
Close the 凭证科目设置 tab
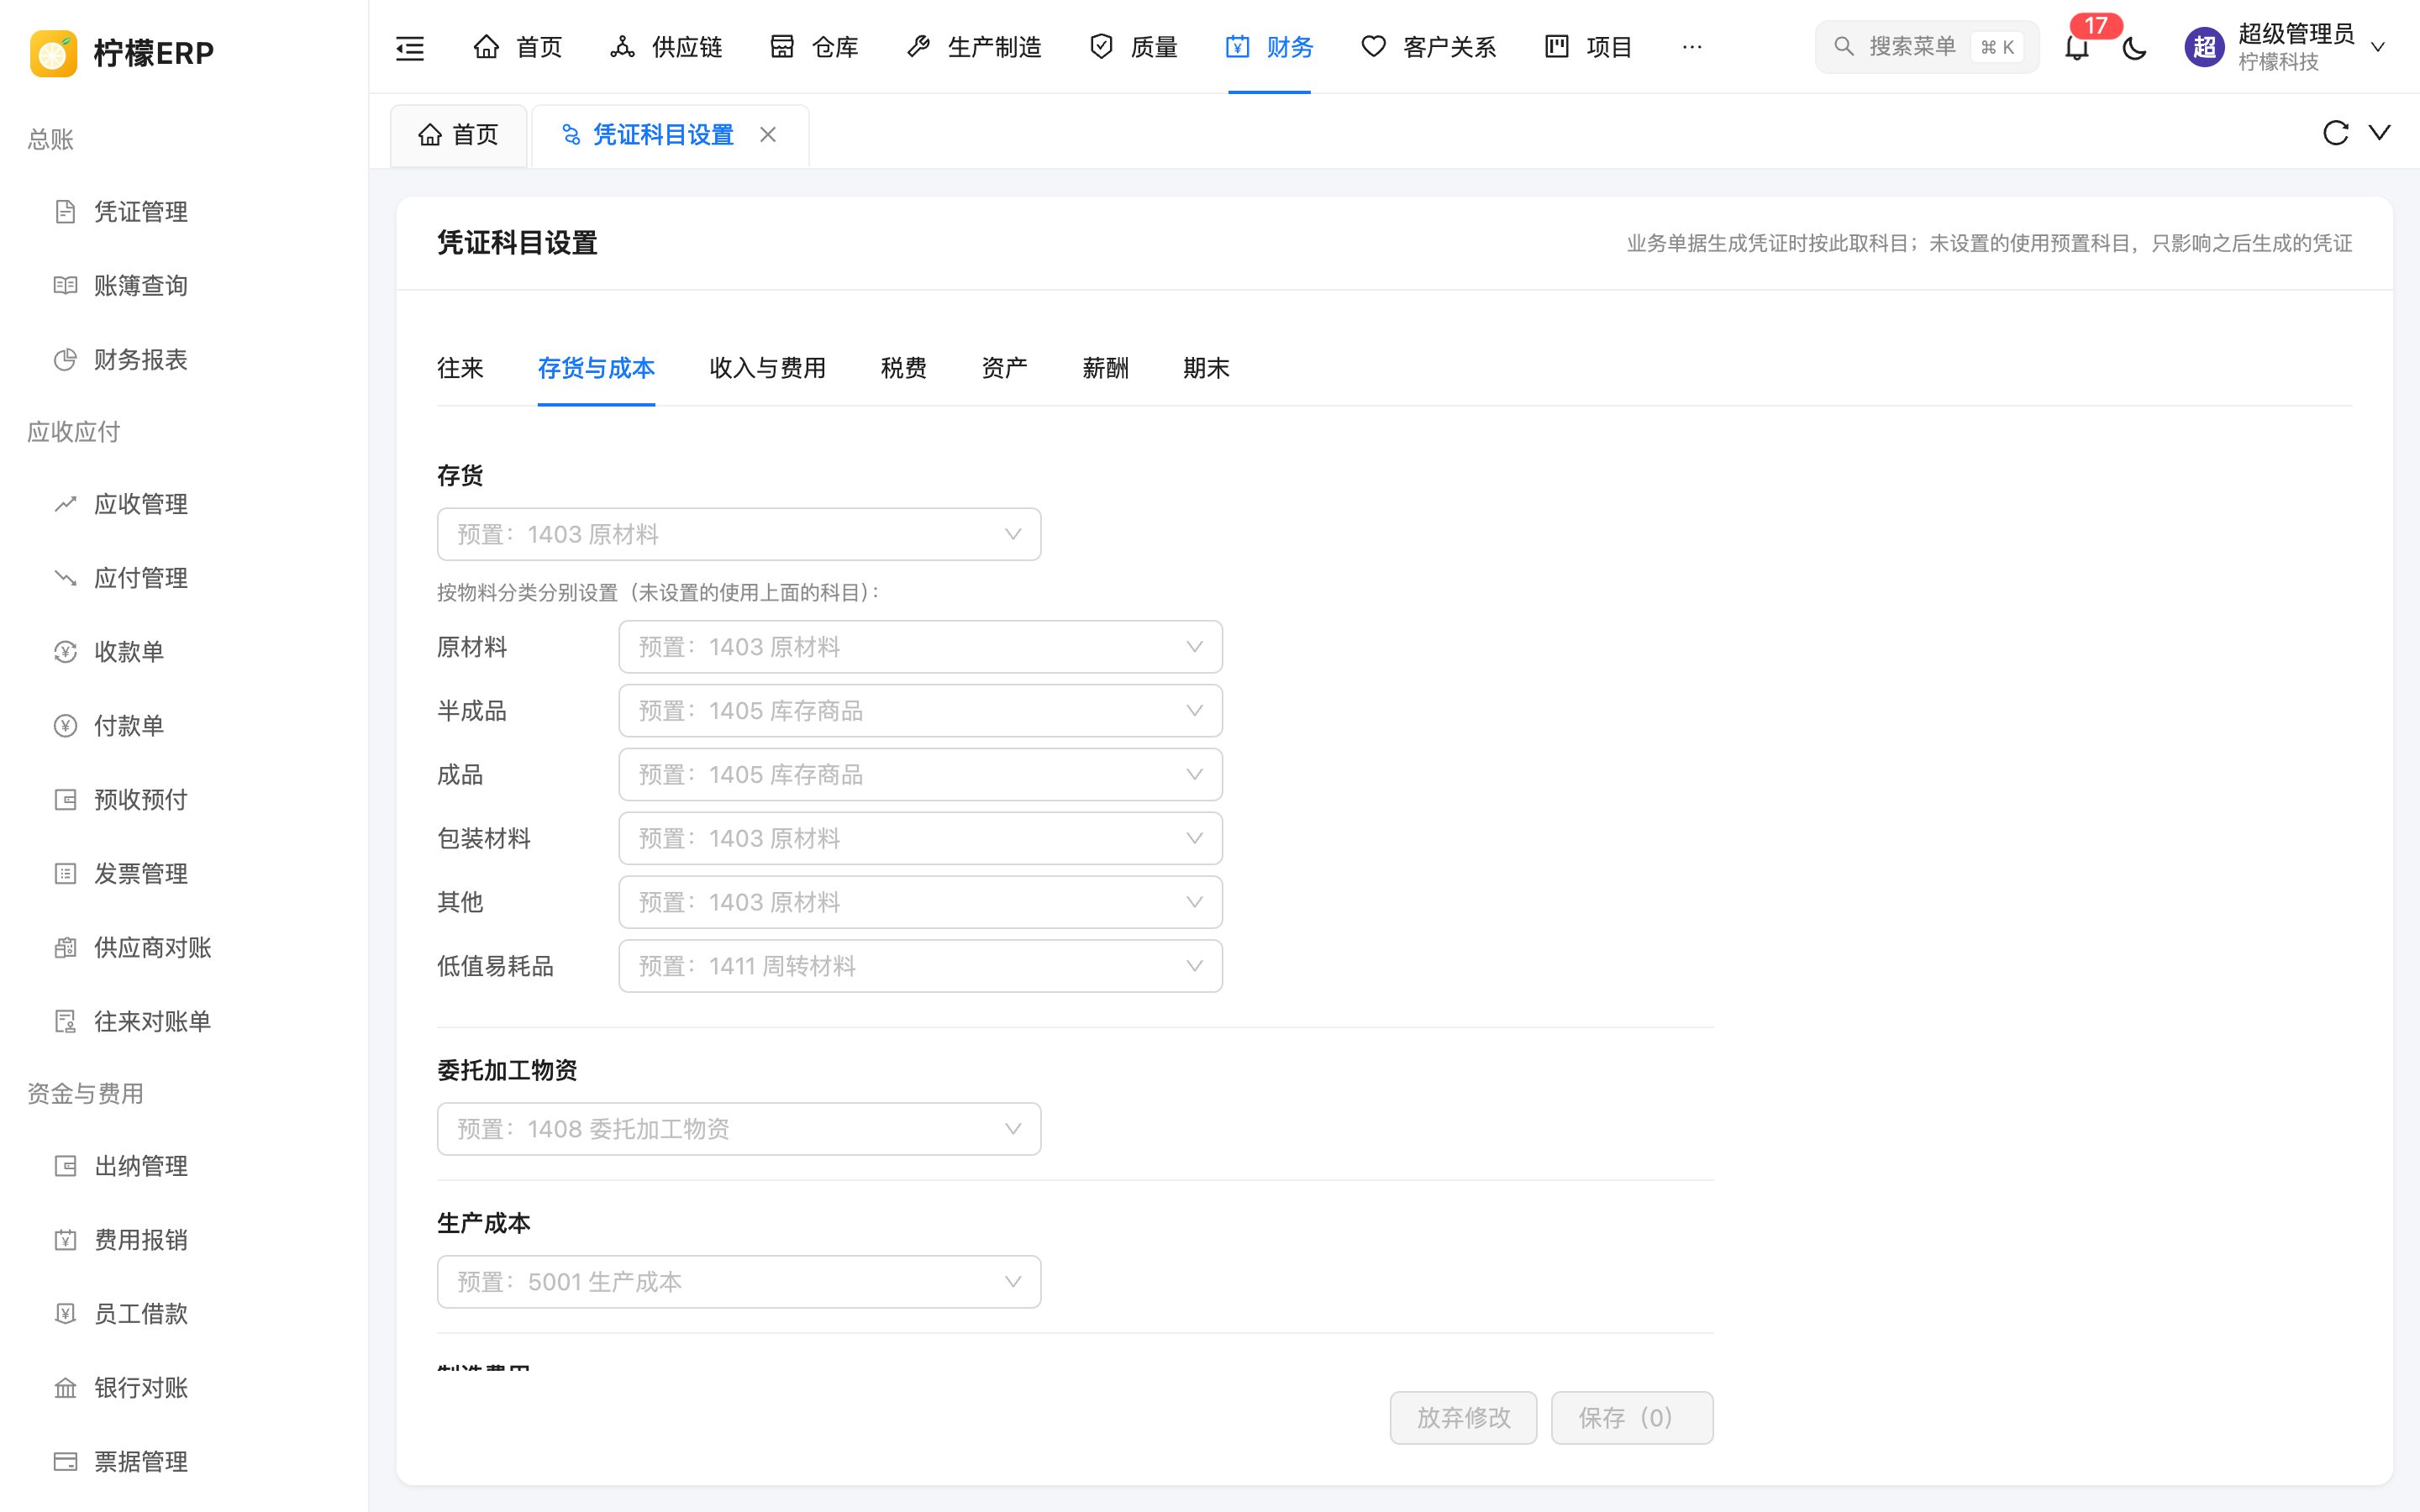768,134
